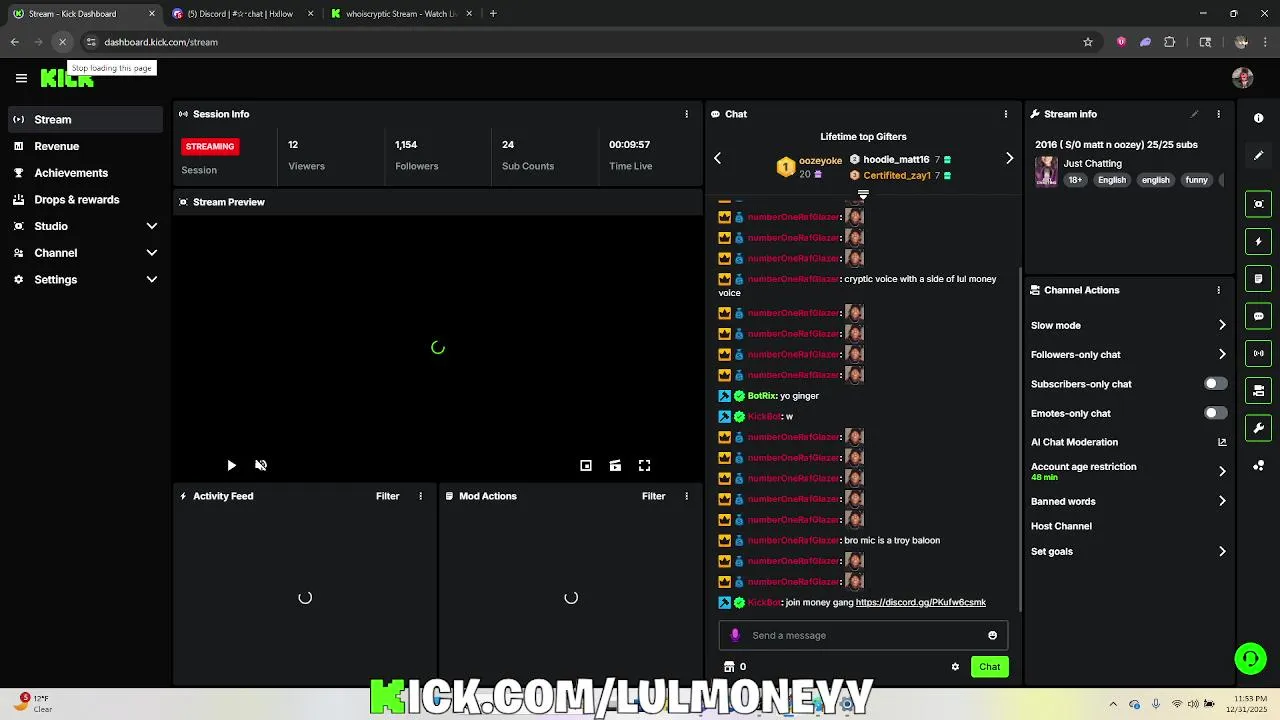Toggle the lightning bolt activity widget icon
Viewport: 1280px width, 720px height.
click(x=1258, y=241)
